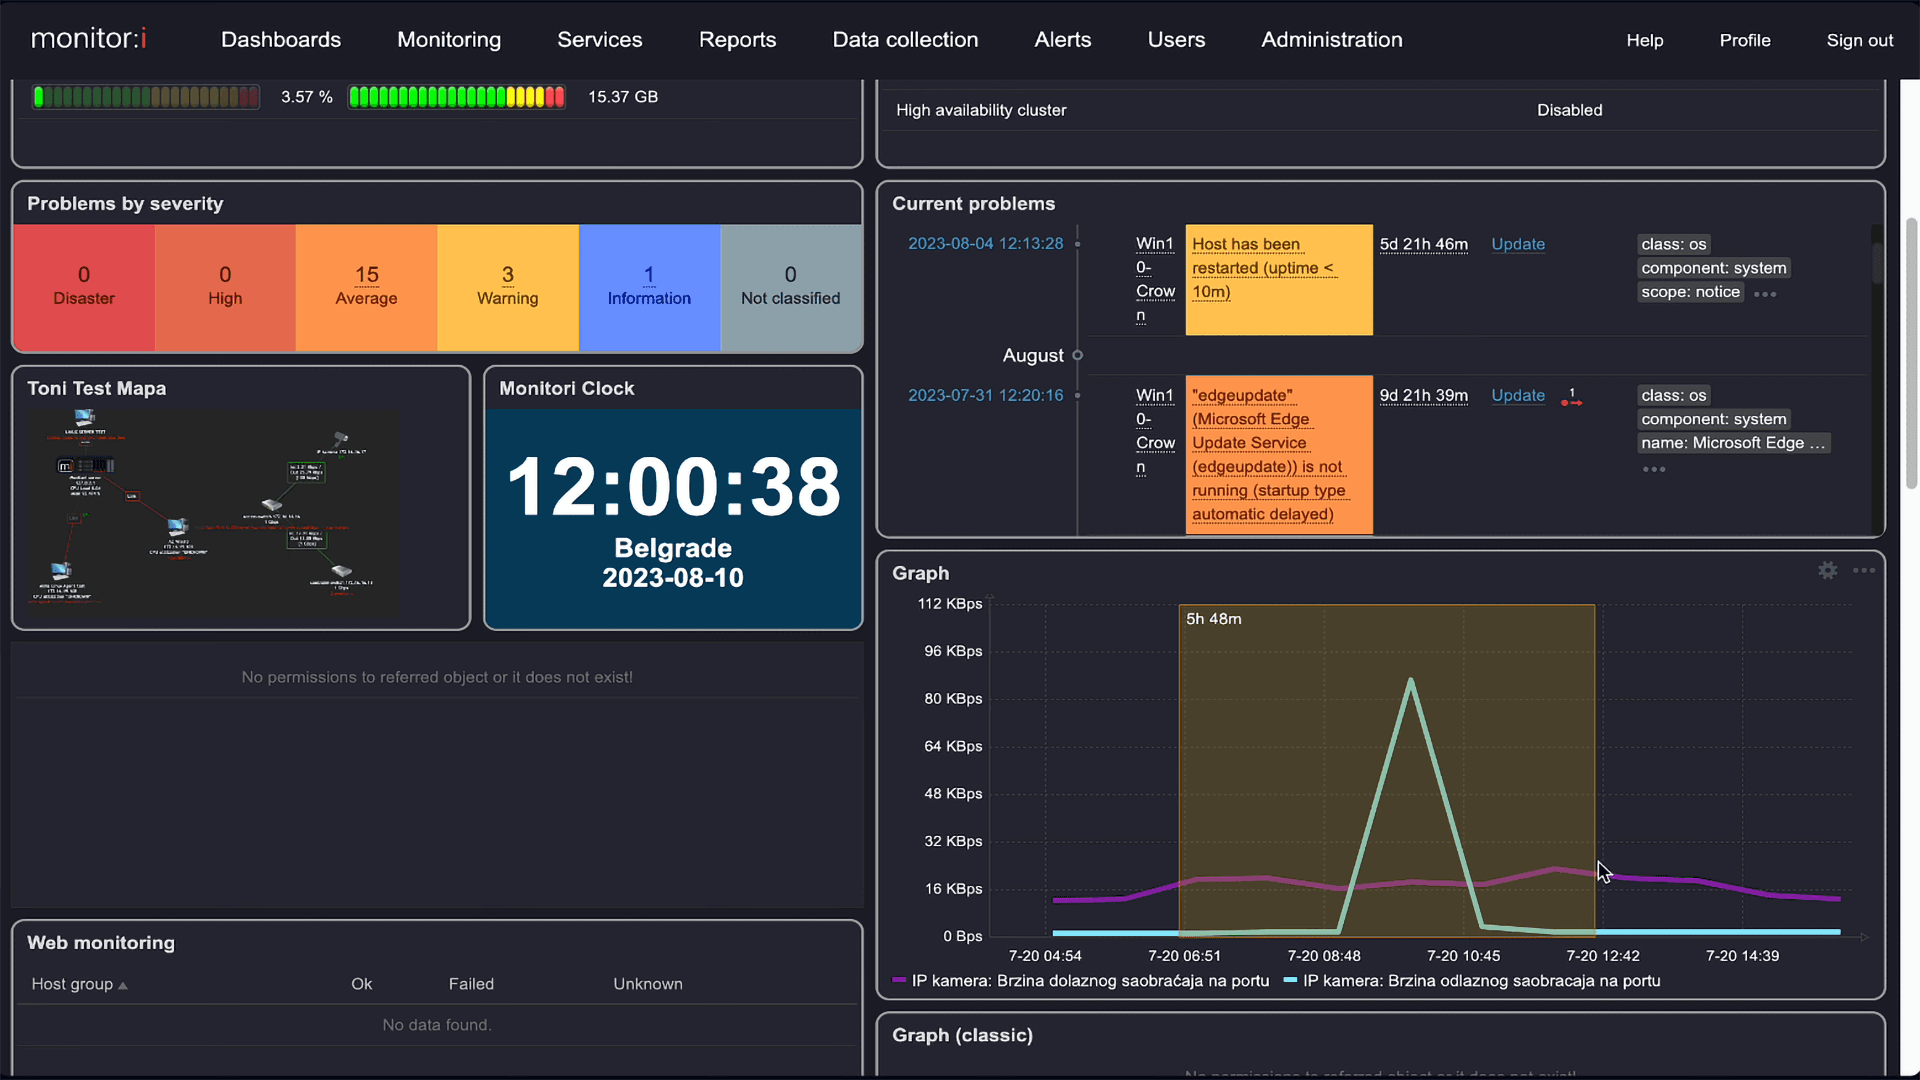Toggle odlaznog saobracaja legend entry

pos(1471,981)
